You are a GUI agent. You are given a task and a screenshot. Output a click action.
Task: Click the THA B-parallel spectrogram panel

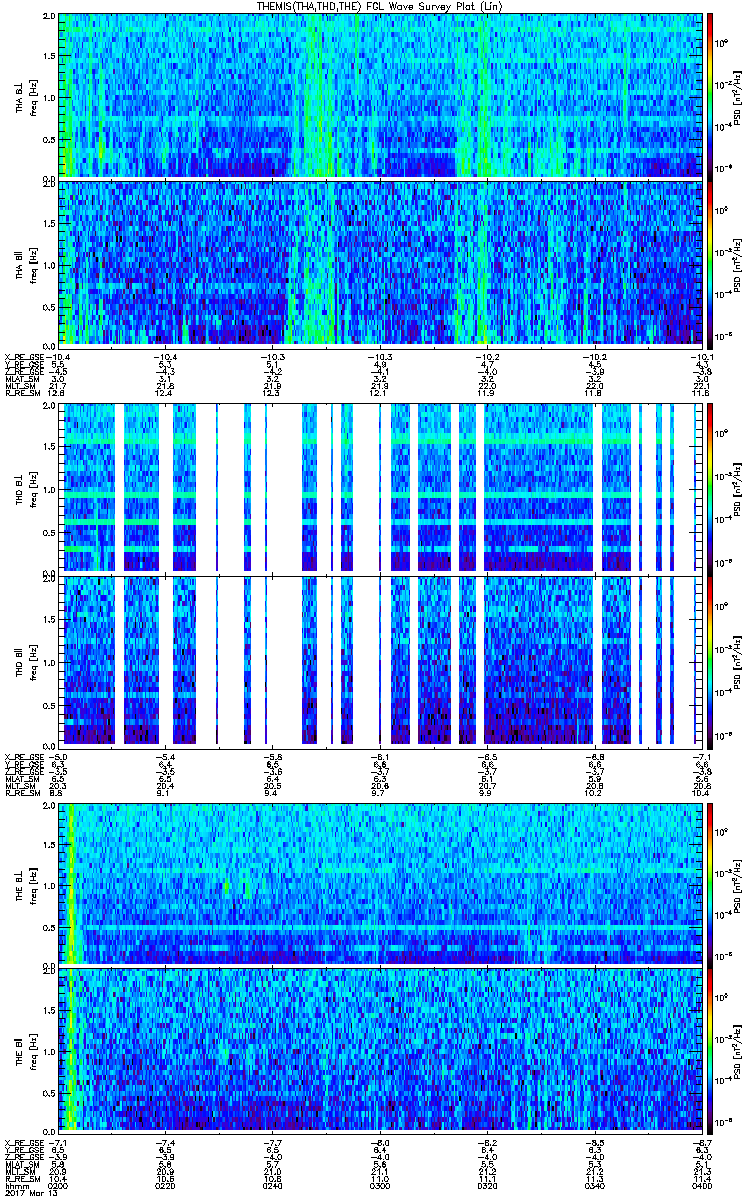tap(381, 262)
